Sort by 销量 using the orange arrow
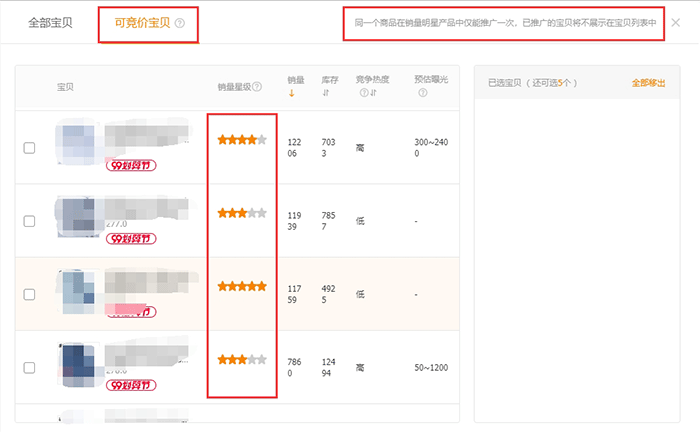The height and width of the screenshot is (432, 700). click(x=291, y=94)
